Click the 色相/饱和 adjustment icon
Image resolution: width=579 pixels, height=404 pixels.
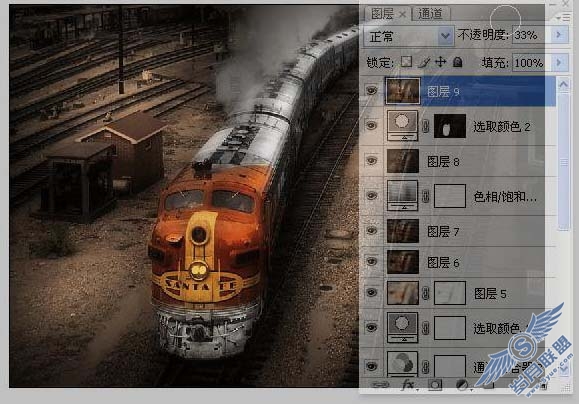[x=402, y=196]
